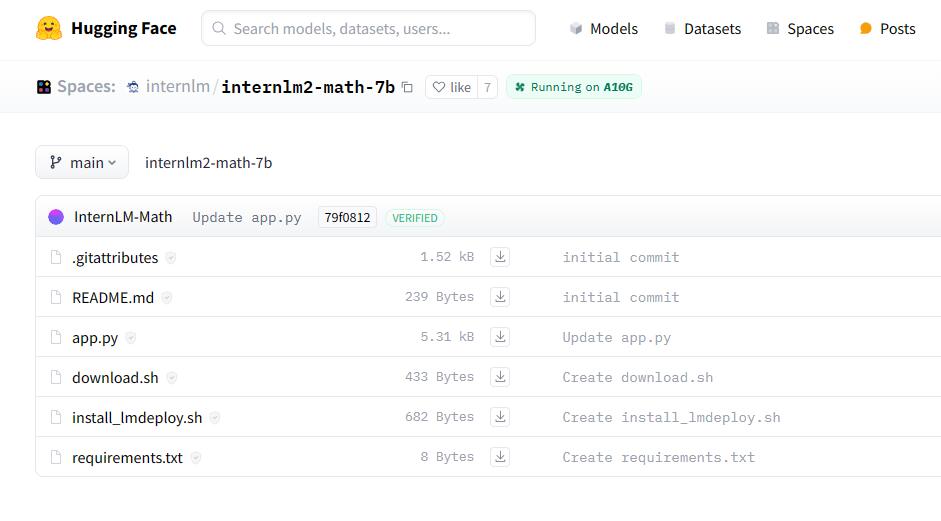This screenshot has height=521, width=941.
Task: Open the README.md file
Action: click(113, 298)
